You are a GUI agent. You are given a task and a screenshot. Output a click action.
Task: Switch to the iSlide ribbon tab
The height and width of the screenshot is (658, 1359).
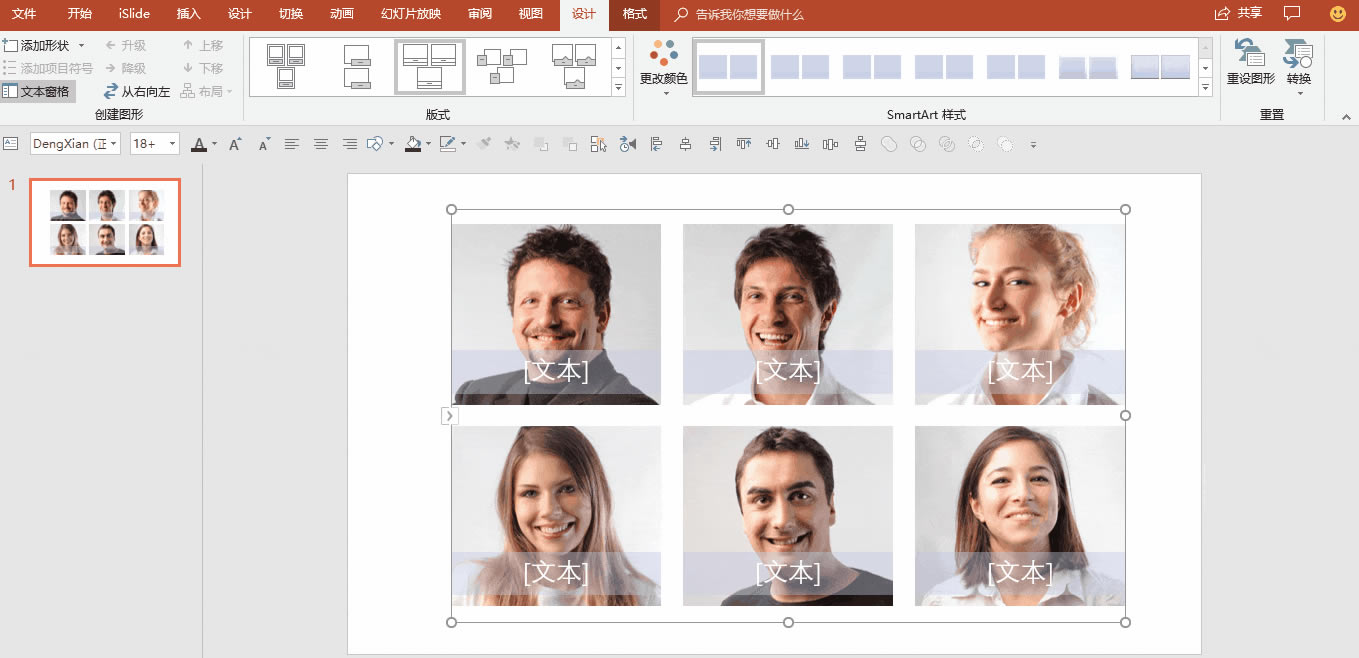coord(133,15)
